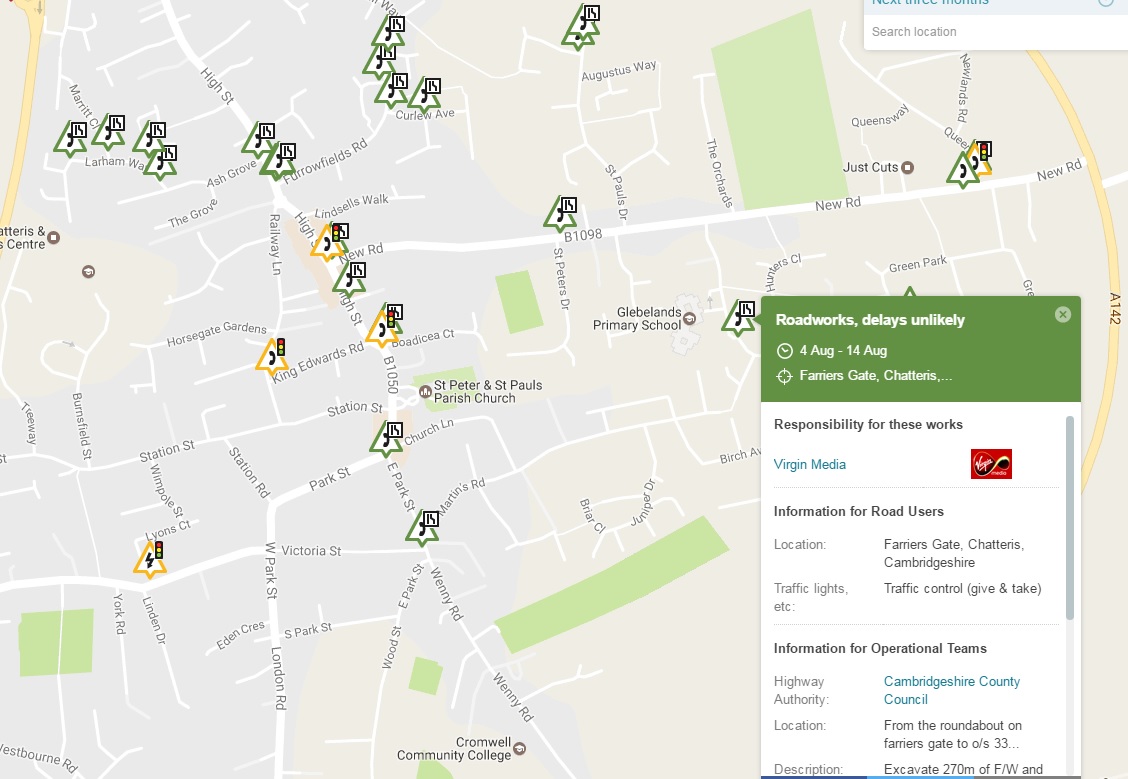Select traffic light marker at Lindsells Walk

[x=329, y=241]
